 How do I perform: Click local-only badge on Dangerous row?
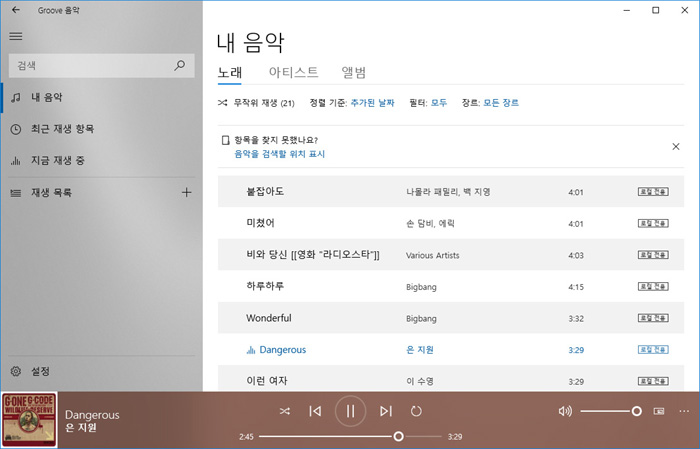653,350
